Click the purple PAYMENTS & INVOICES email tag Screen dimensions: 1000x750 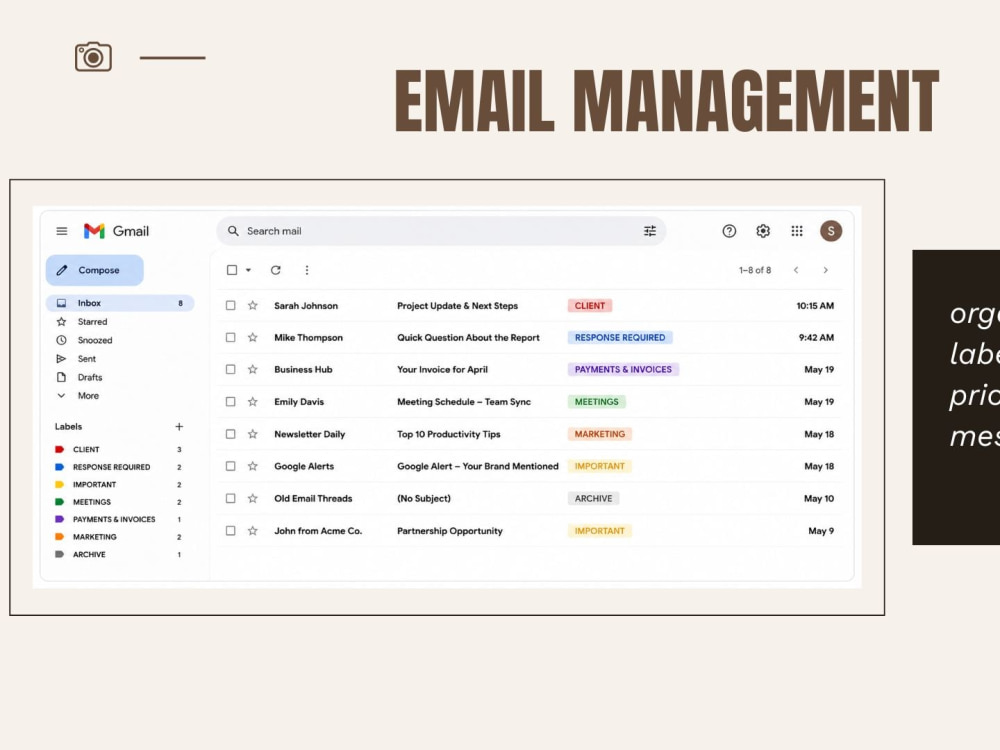[623, 369]
